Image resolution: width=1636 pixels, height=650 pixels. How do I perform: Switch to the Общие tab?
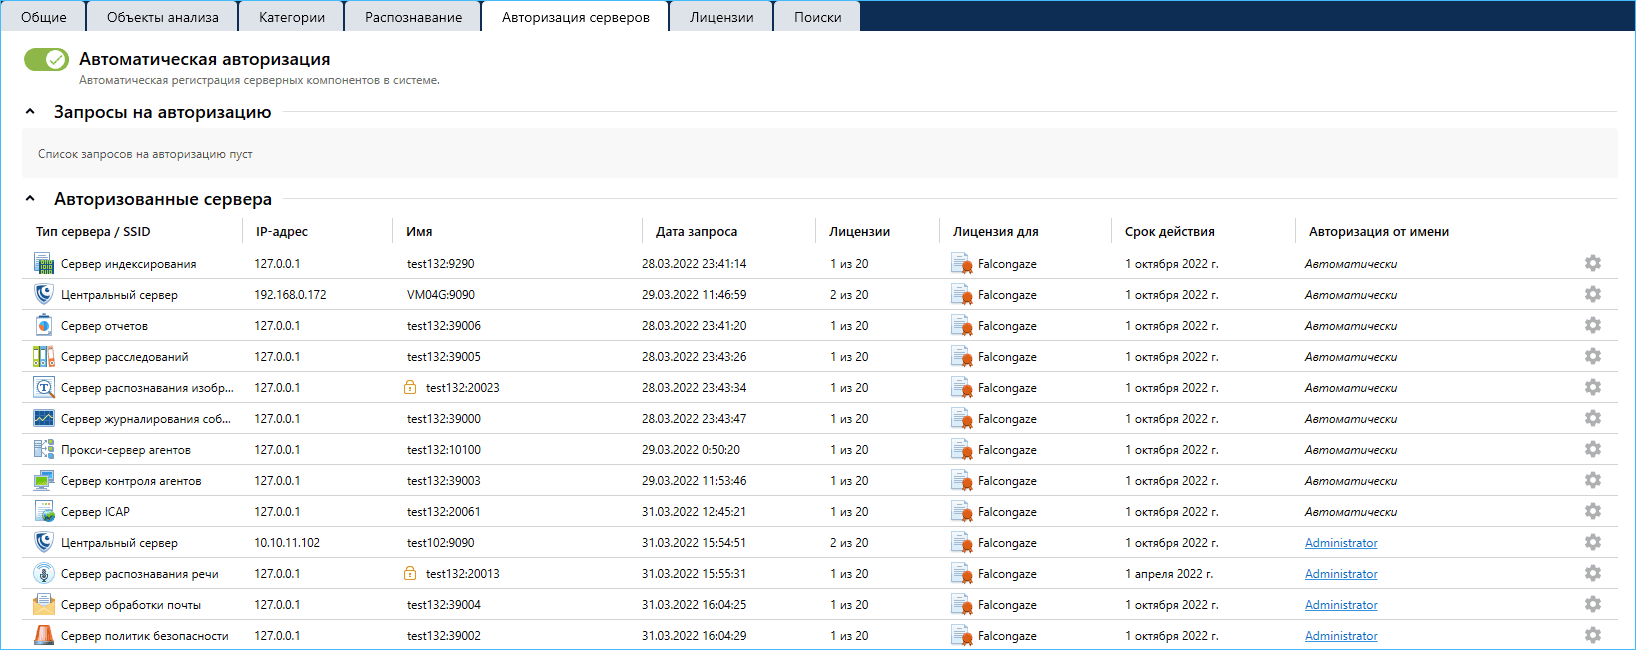44,17
